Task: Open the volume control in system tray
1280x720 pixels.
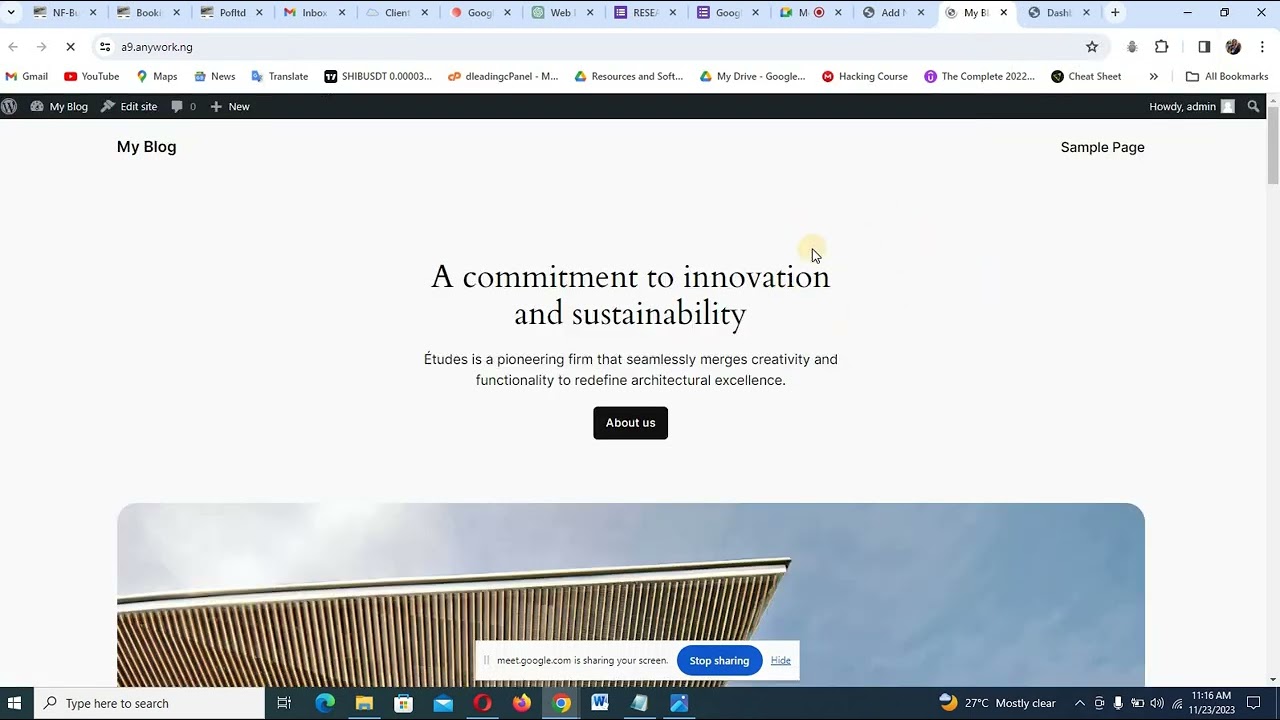Action: tap(1157, 703)
